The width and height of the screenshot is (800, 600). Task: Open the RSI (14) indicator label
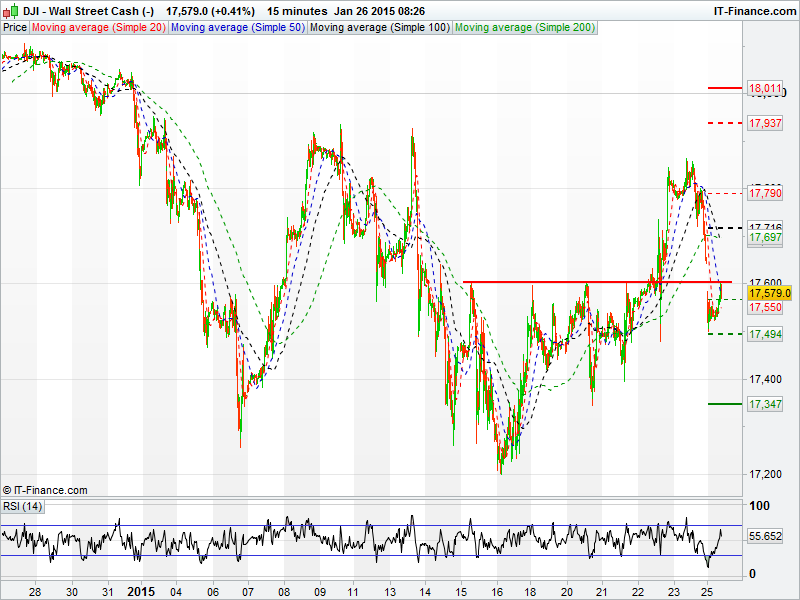[x=23, y=506]
